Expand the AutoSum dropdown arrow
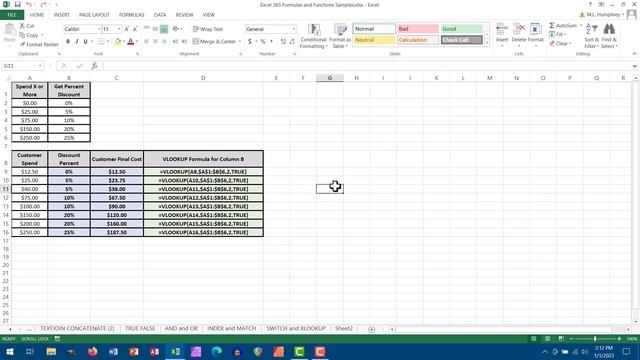Screen dimensions: 640x360 pyautogui.click(x=581, y=25)
